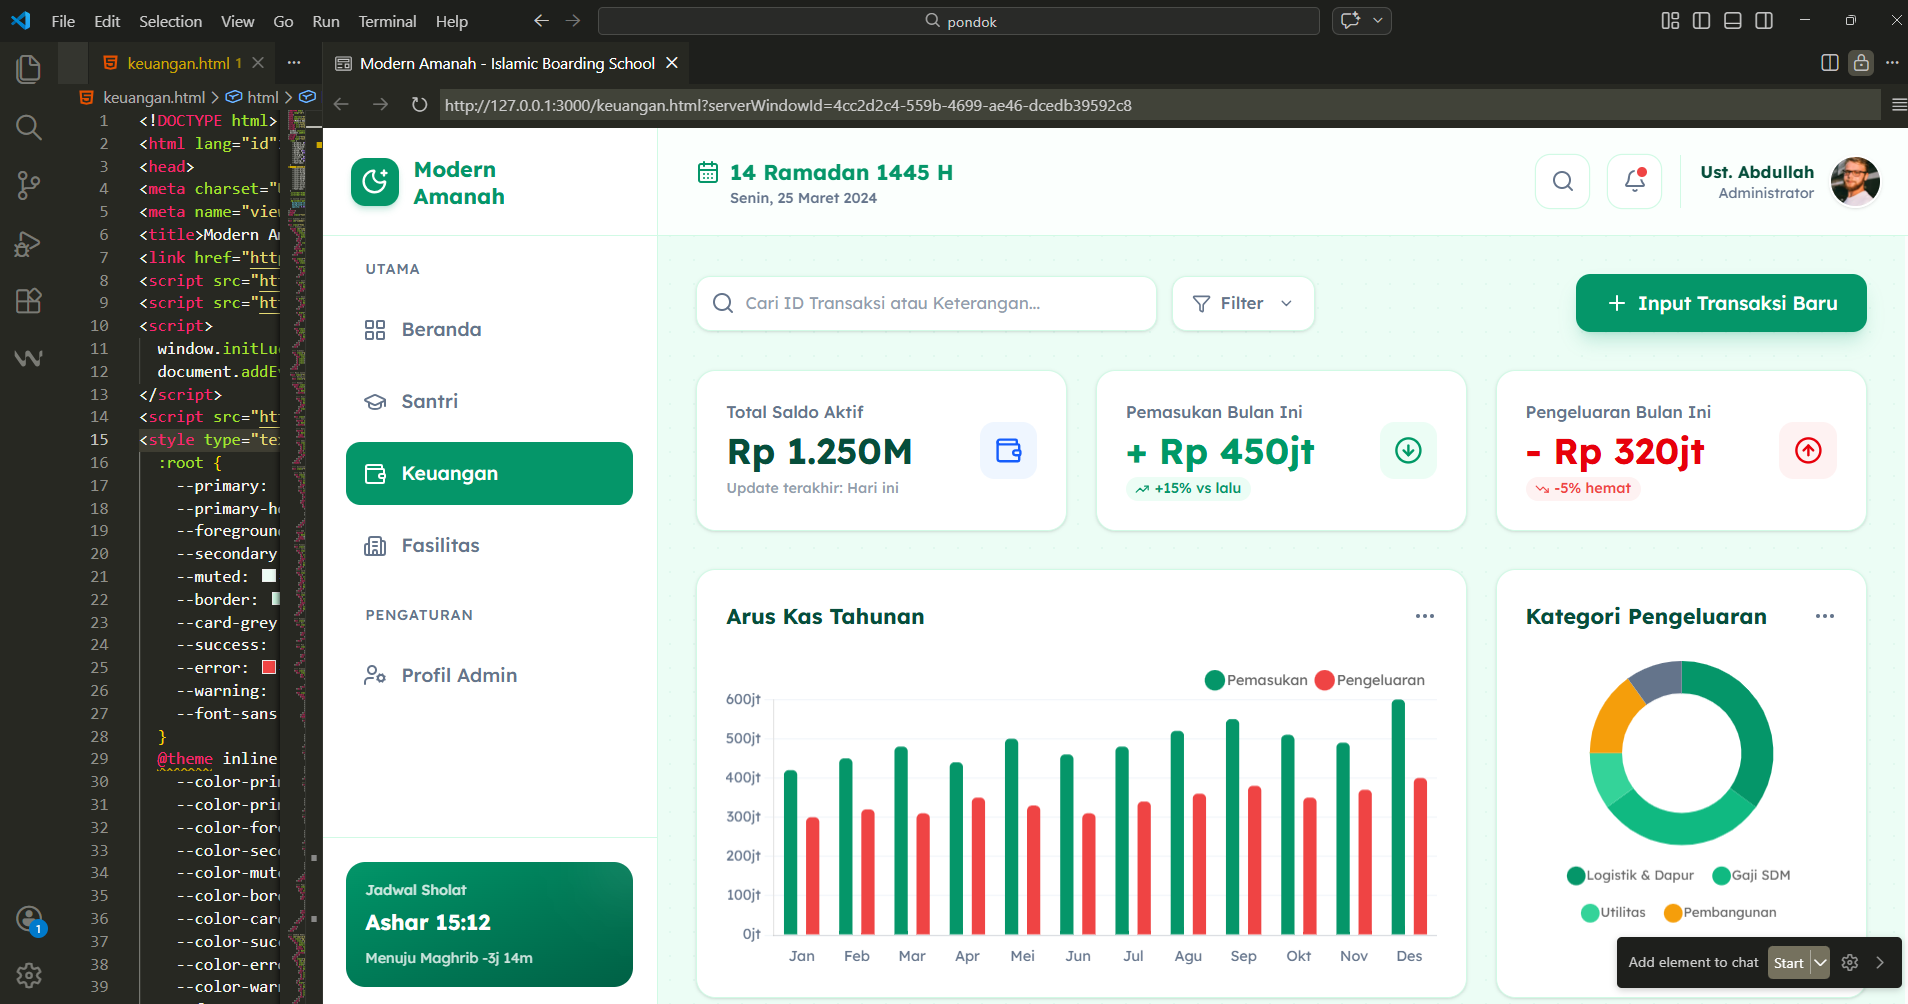Screen dimensions: 1908x1004
Task: Open the Terminal menu
Action: click(x=387, y=21)
